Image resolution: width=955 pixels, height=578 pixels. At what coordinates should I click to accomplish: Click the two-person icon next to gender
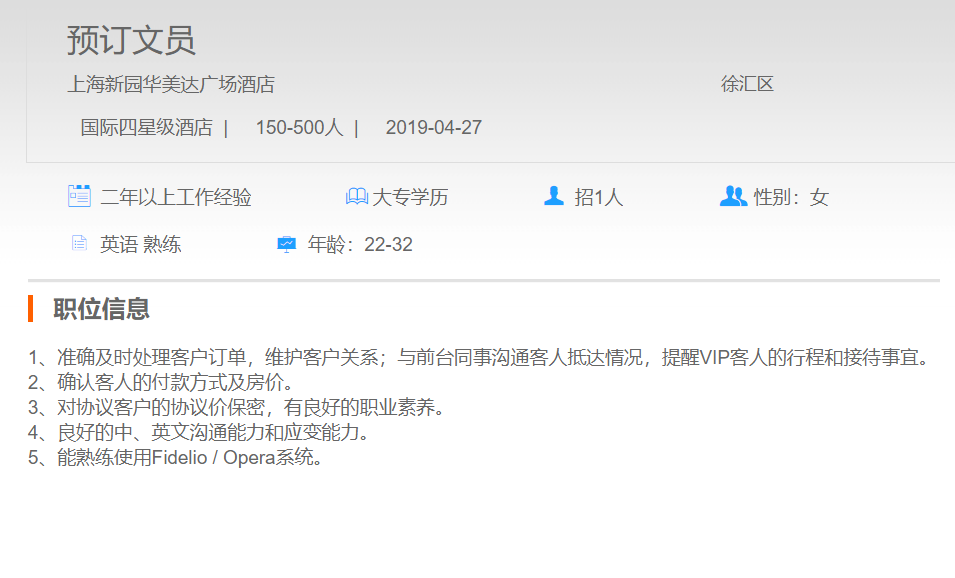coord(733,196)
